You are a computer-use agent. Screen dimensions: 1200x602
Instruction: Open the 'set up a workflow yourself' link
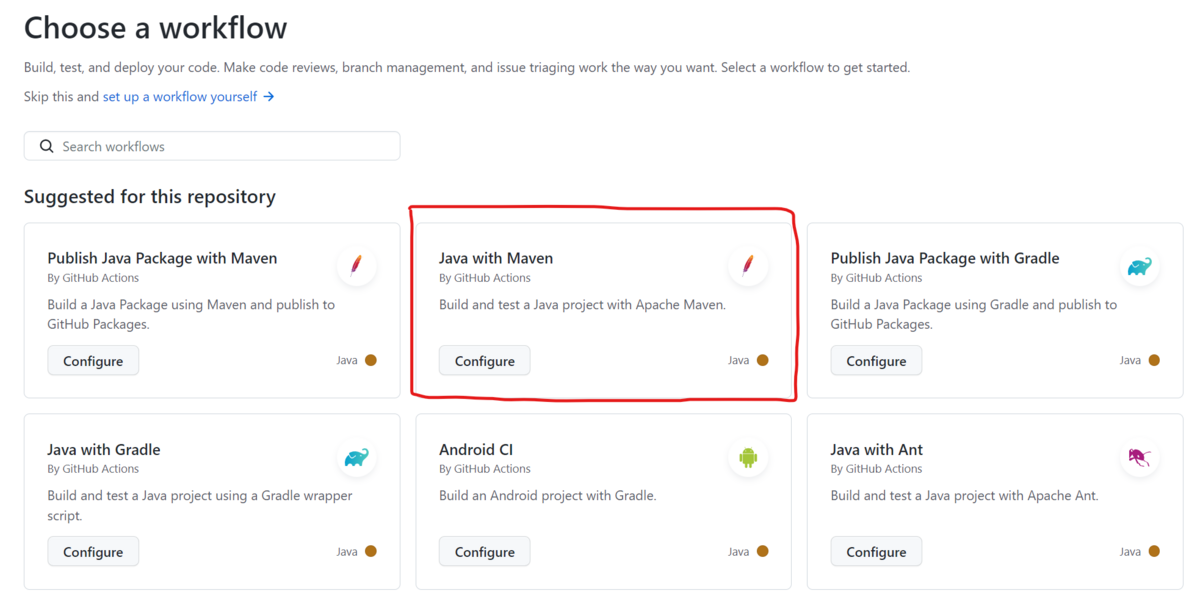click(x=189, y=97)
